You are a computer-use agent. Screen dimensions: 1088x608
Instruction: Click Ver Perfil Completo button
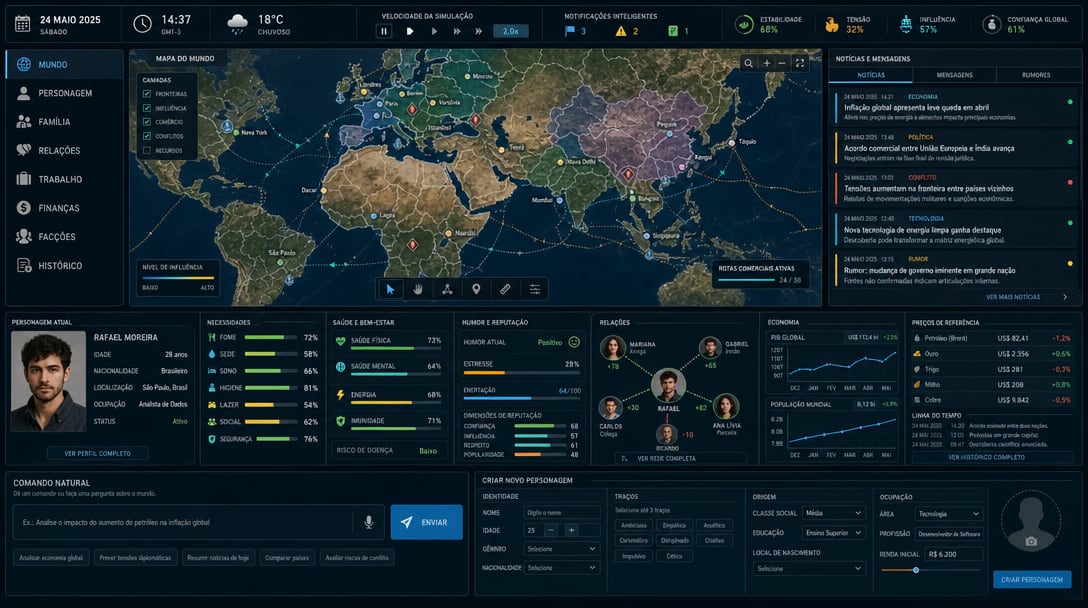[x=97, y=453]
